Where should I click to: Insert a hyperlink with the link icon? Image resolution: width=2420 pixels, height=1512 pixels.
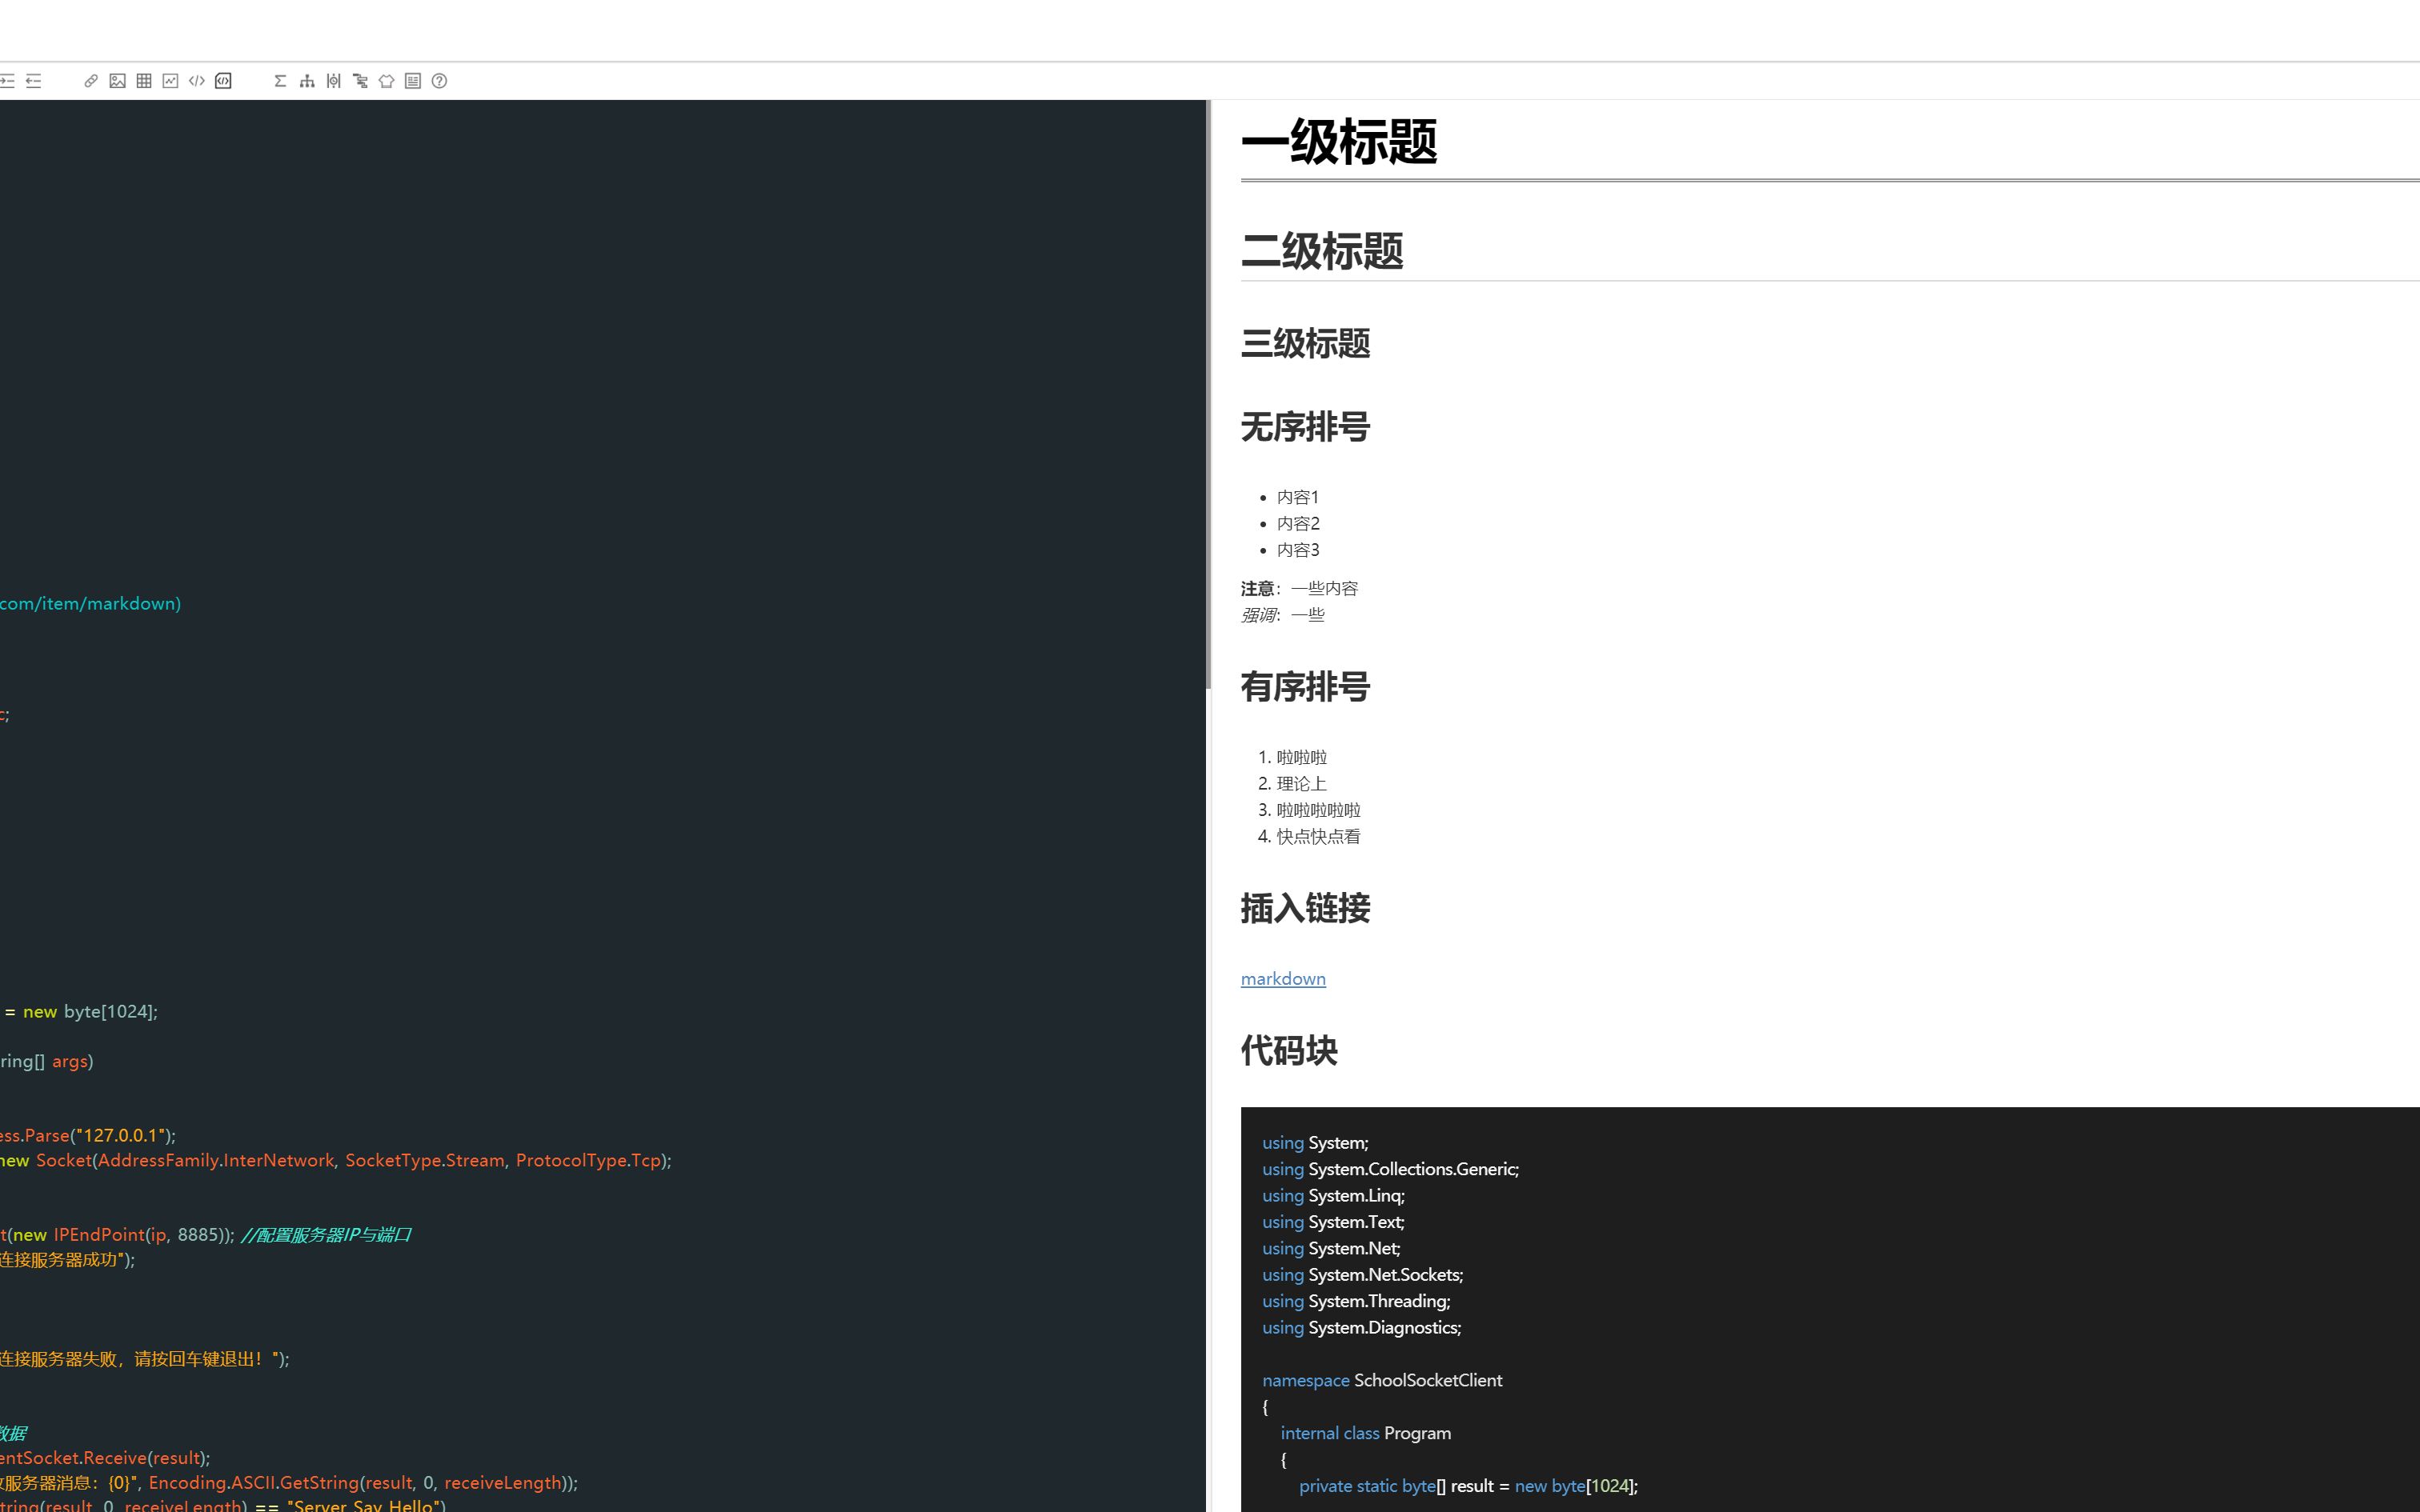point(91,81)
